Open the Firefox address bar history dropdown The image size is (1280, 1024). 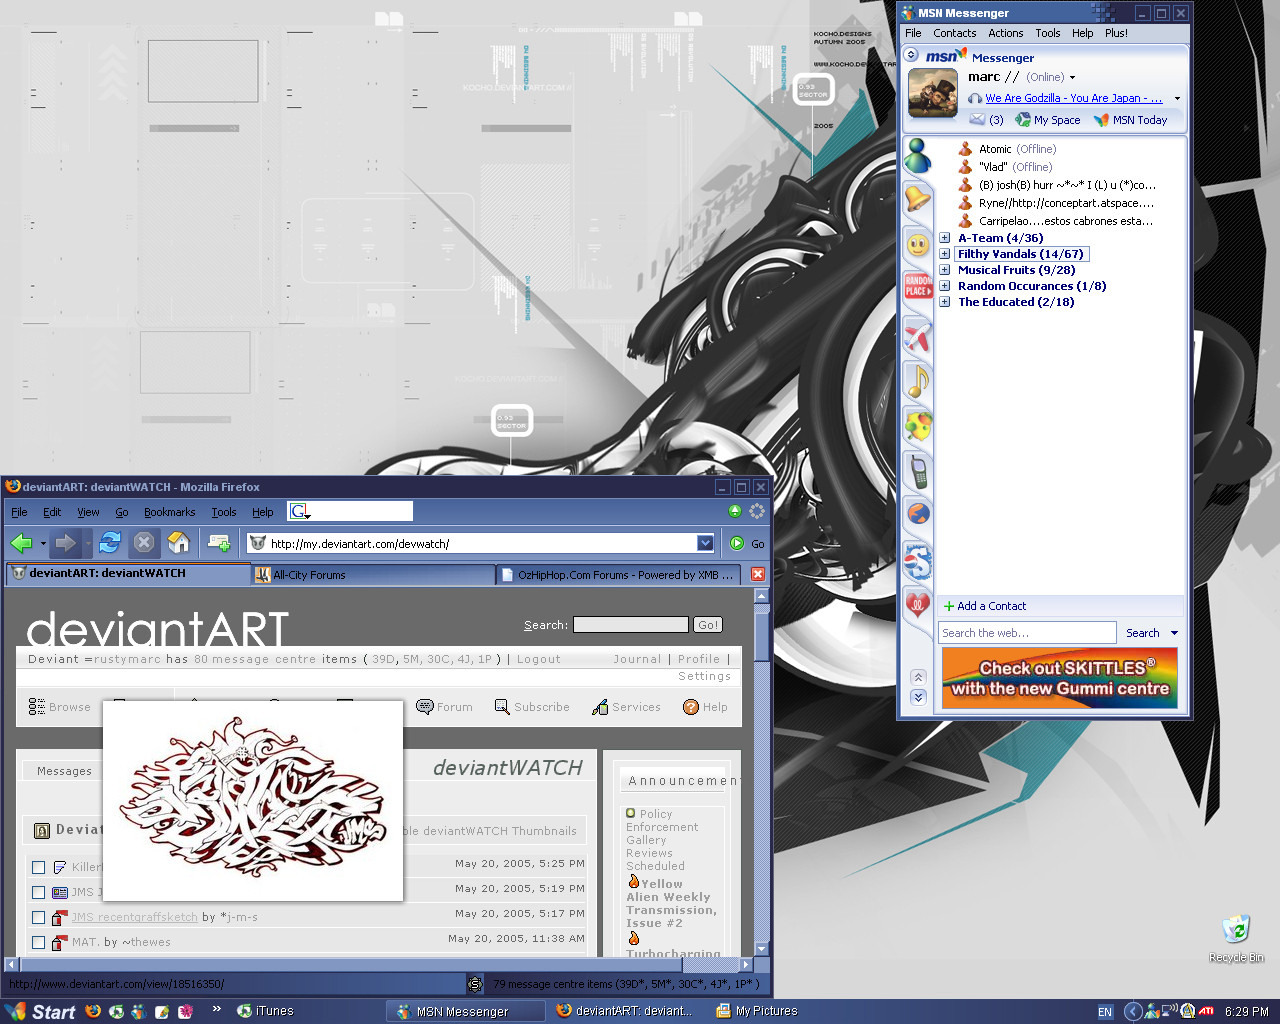705,543
